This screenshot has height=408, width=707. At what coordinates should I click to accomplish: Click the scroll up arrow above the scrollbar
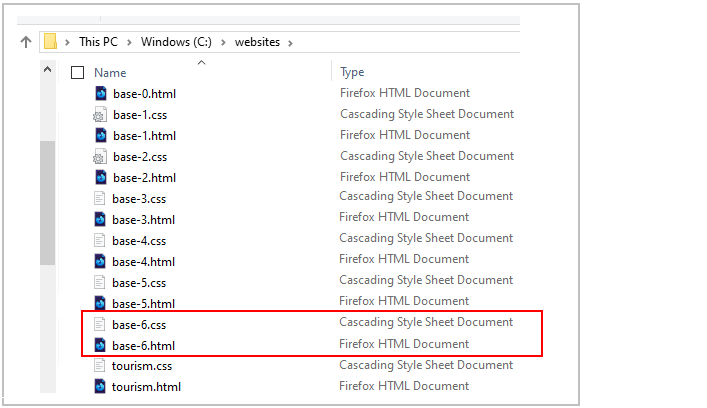click(x=47, y=69)
